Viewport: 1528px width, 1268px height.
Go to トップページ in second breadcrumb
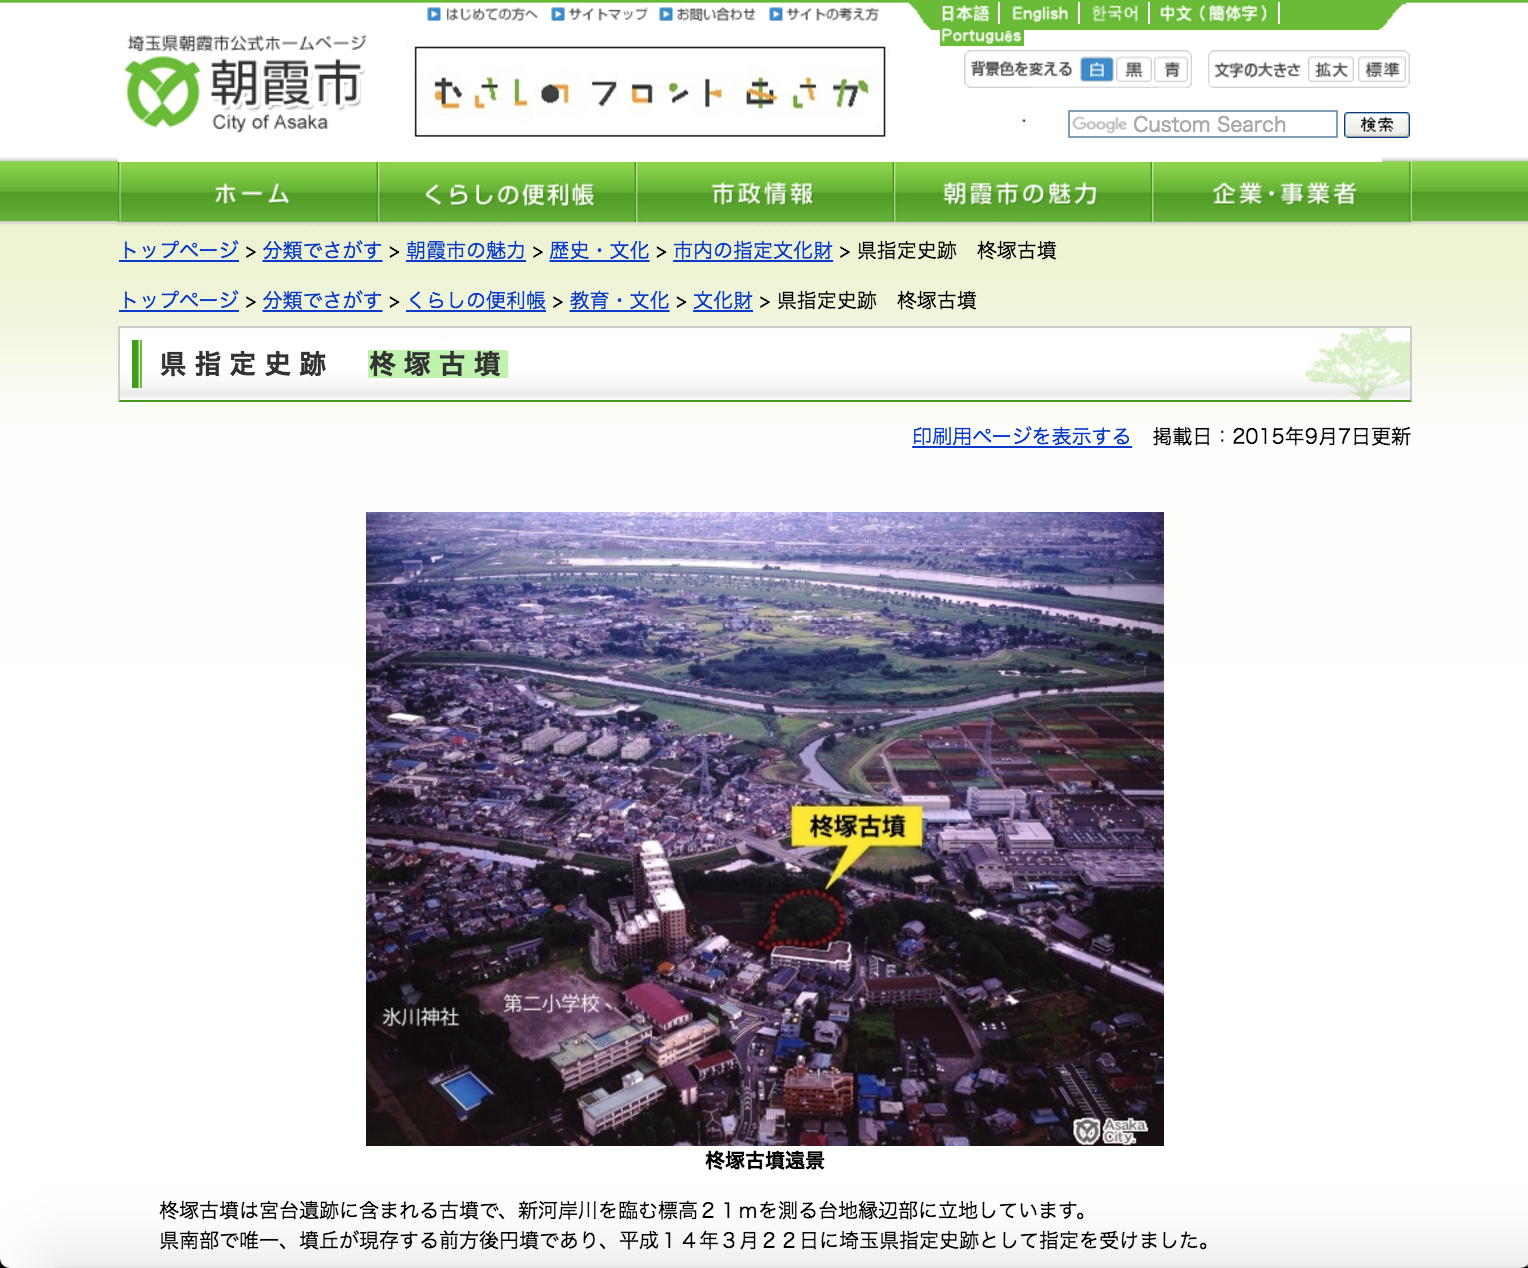179,300
